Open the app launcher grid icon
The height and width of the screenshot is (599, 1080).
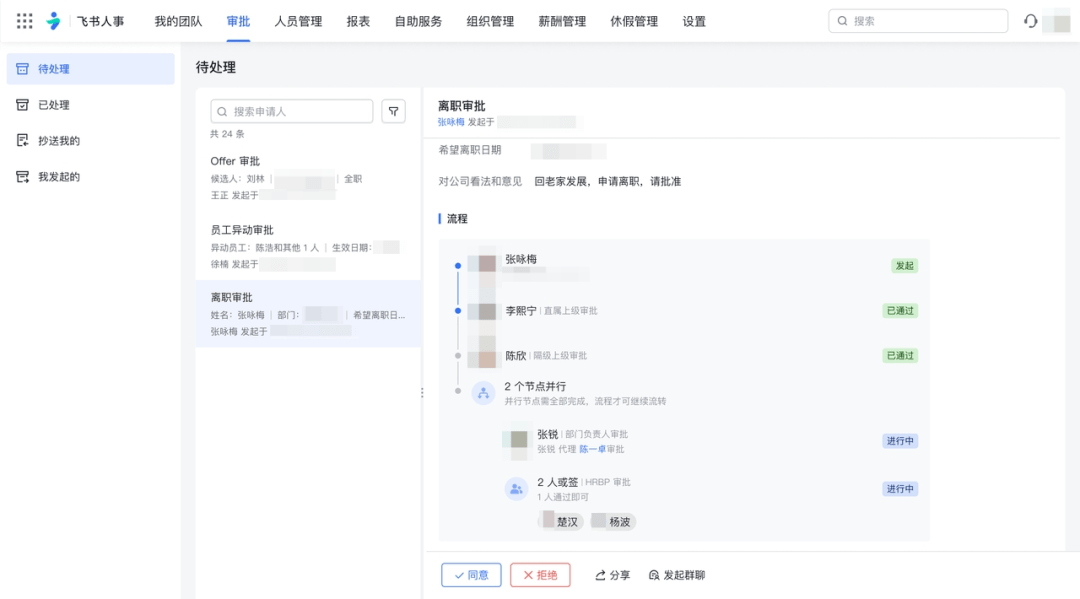[25, 21]
